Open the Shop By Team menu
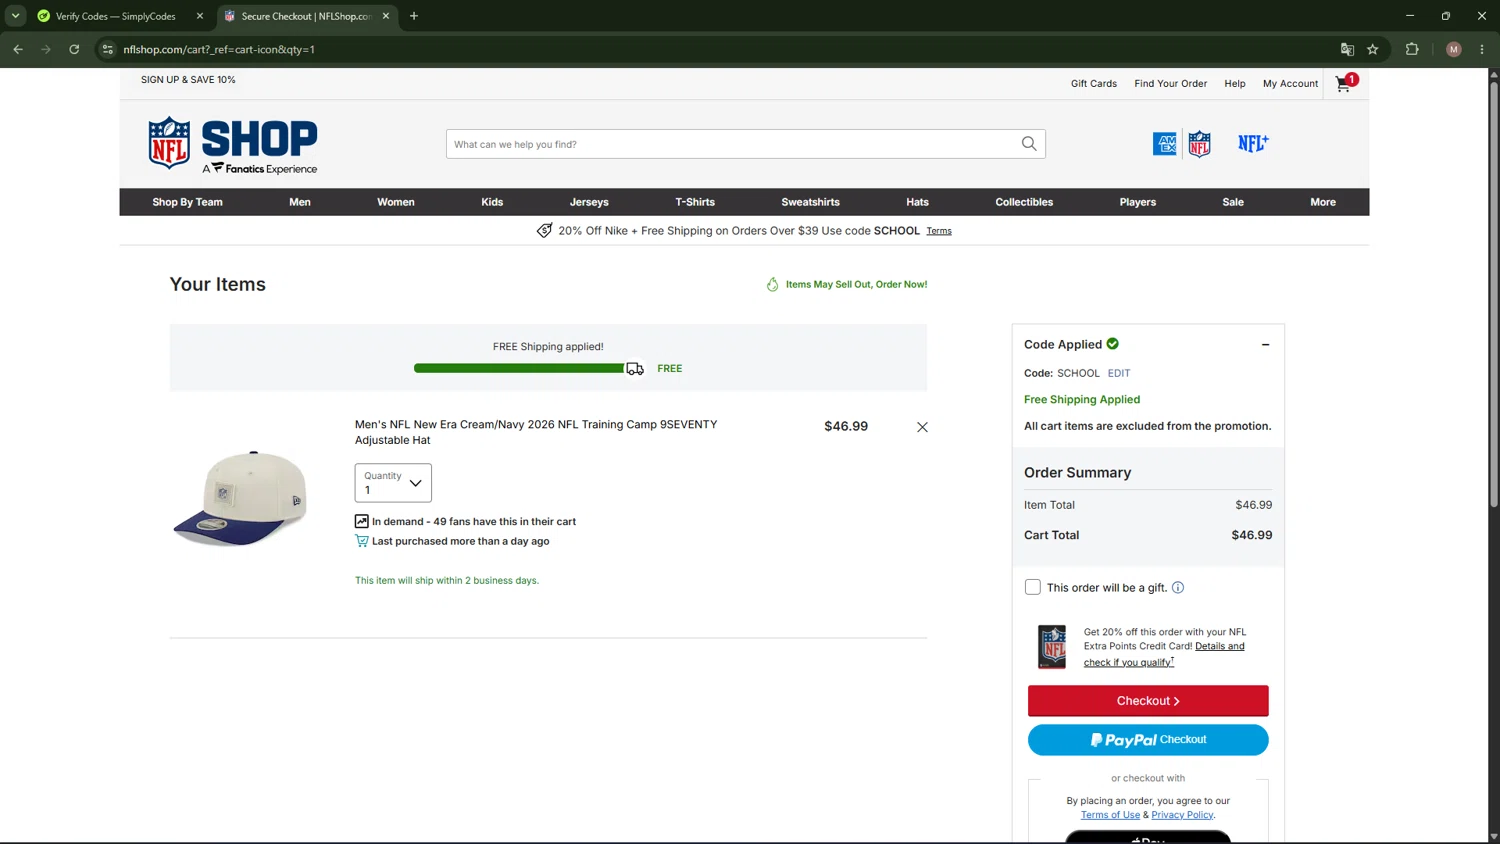Image resolution: width=1500 pixels, height=844 pixels. (187, 202)
